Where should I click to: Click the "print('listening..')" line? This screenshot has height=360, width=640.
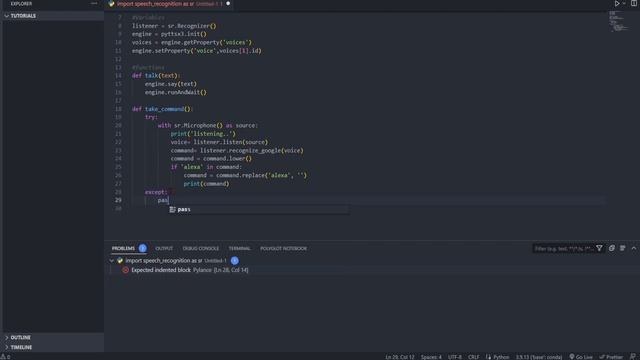[203, 134]
